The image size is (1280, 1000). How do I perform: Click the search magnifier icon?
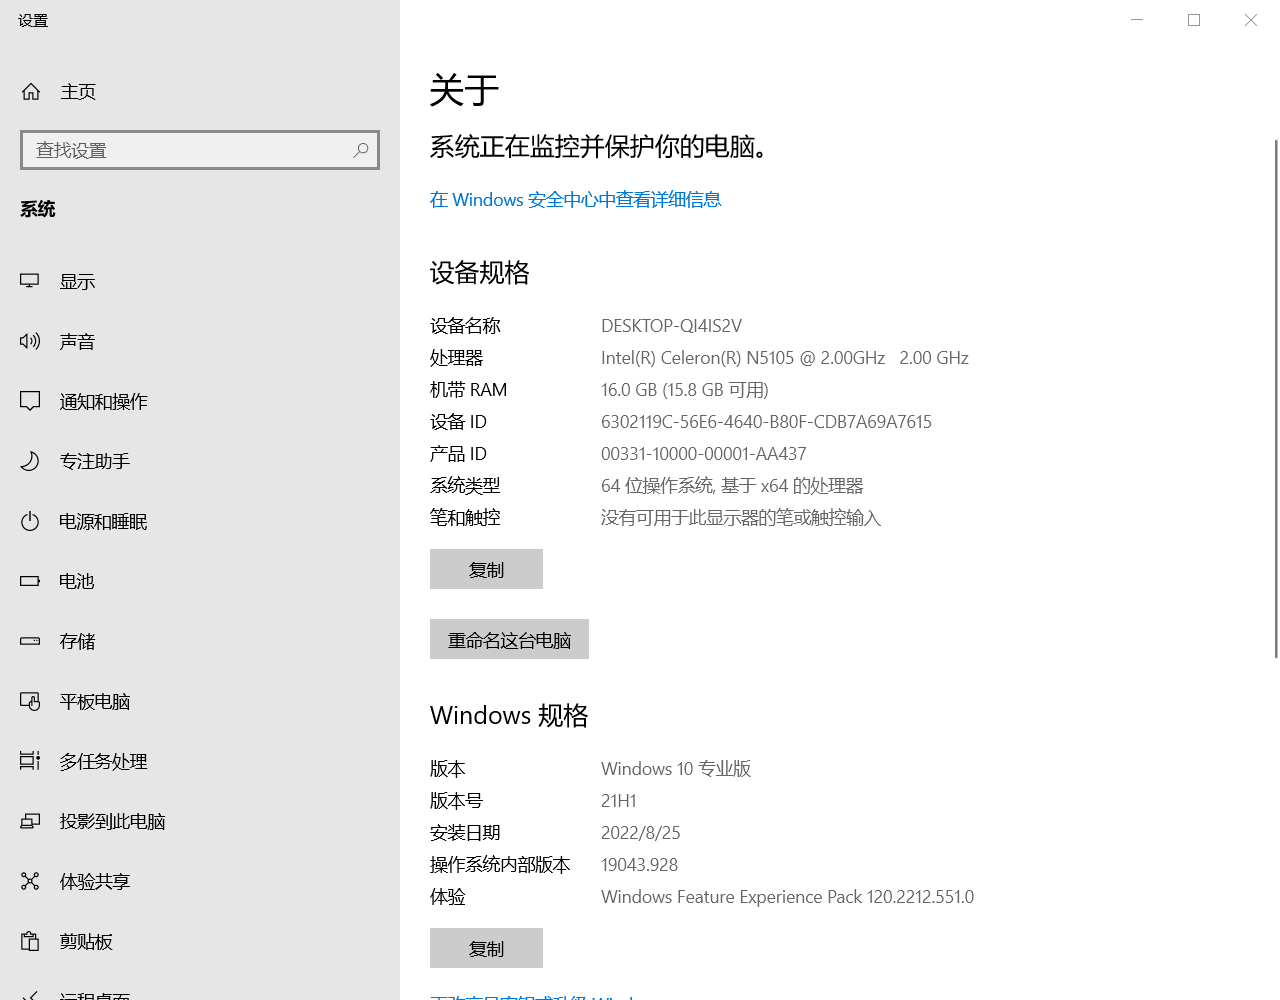(x=361, y=150)
